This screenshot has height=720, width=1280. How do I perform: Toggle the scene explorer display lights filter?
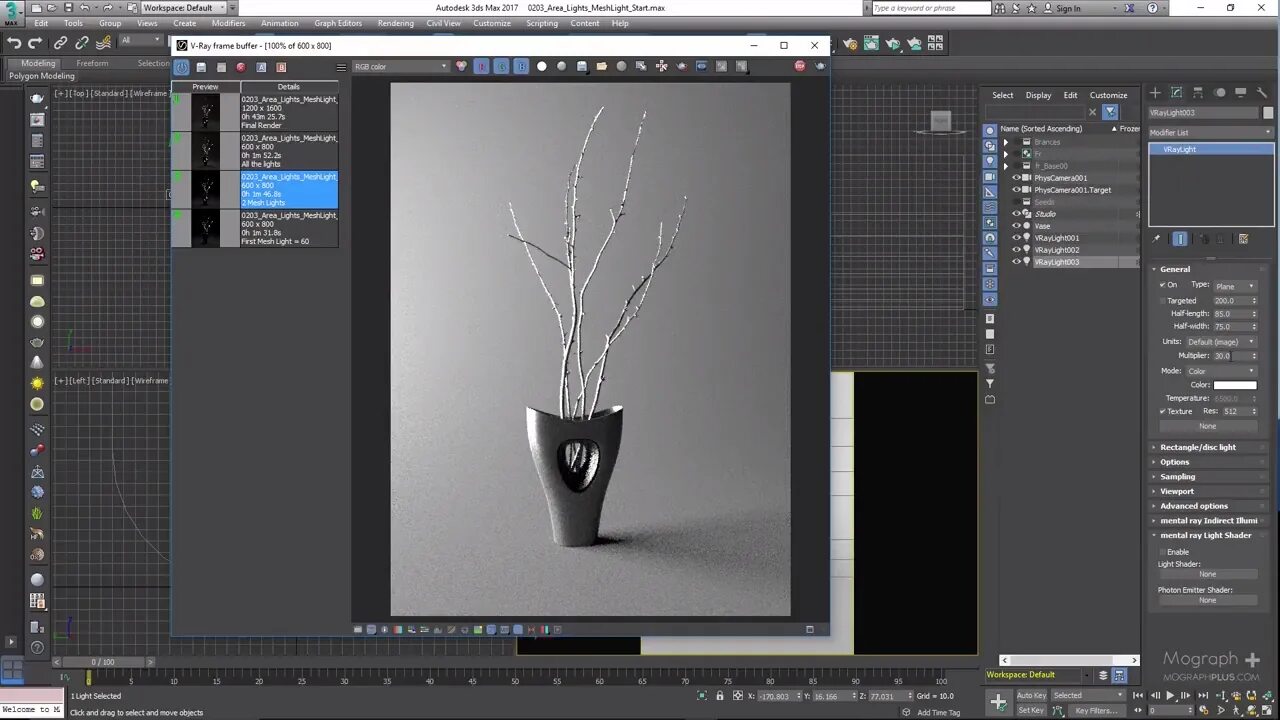pyautogui.click(x=990, y=162)
